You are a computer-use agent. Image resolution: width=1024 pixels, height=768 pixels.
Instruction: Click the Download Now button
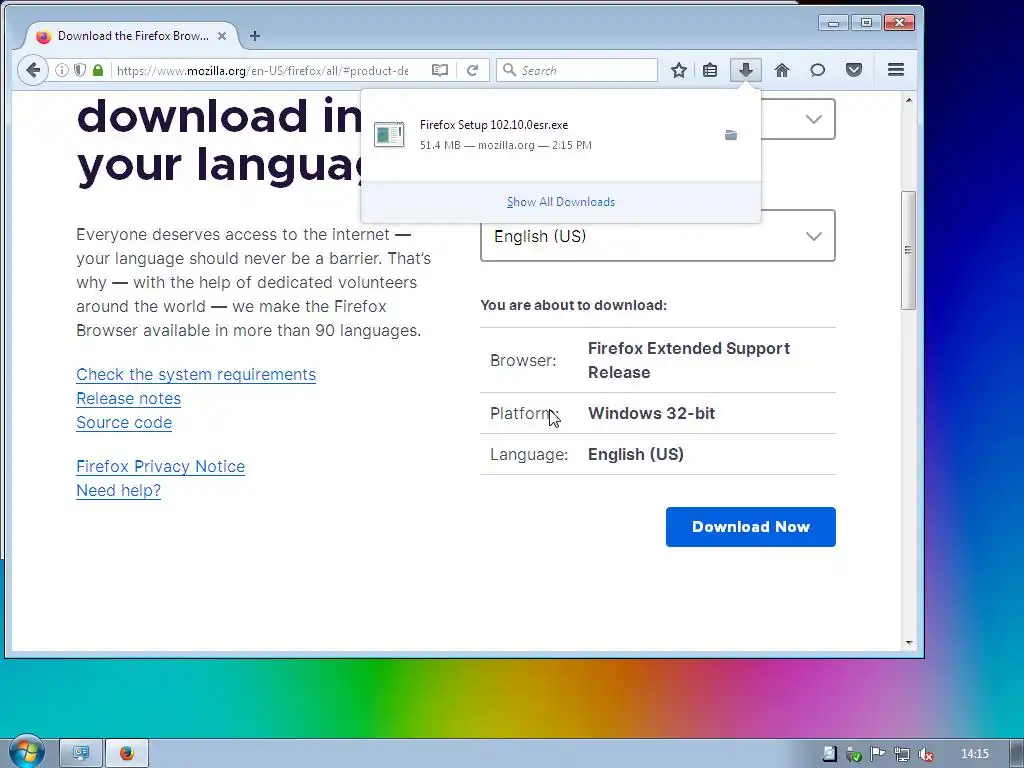(x=750, y=527)
